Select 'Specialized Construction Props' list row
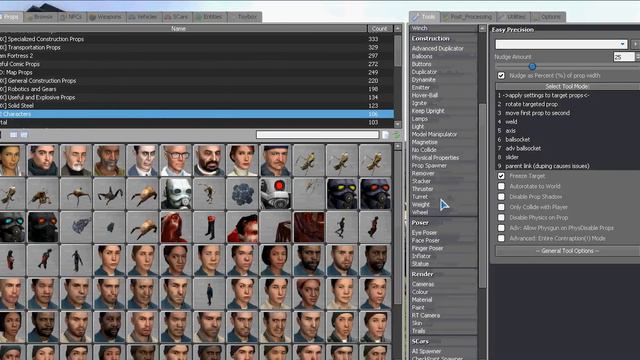 click(197, 39)
